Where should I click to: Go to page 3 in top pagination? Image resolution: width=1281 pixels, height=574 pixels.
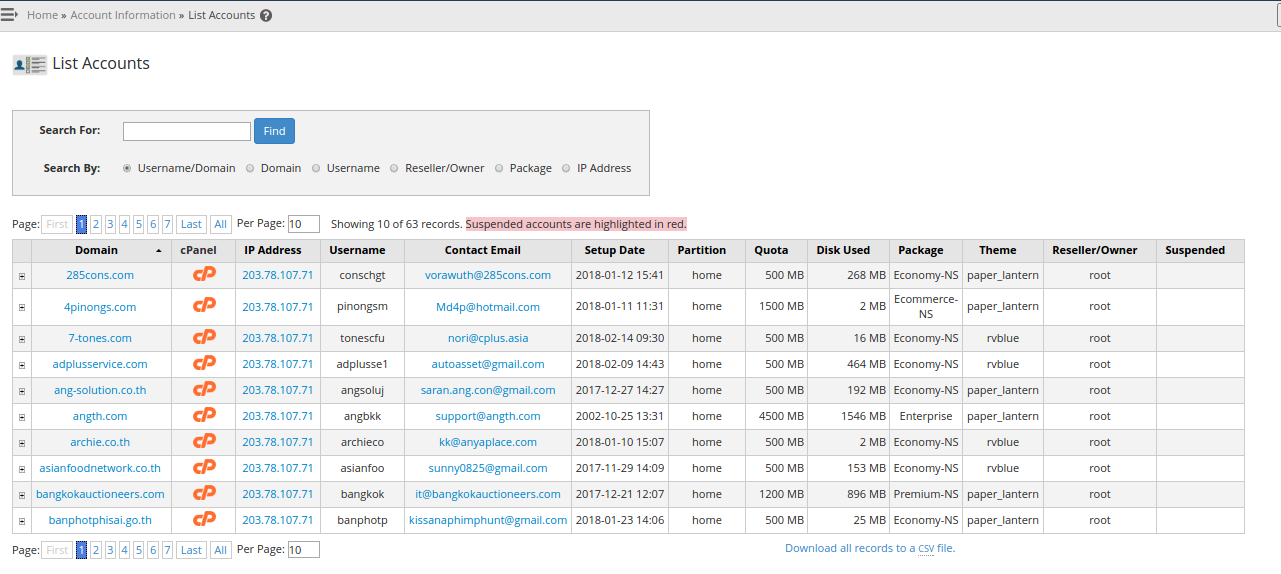110,225
